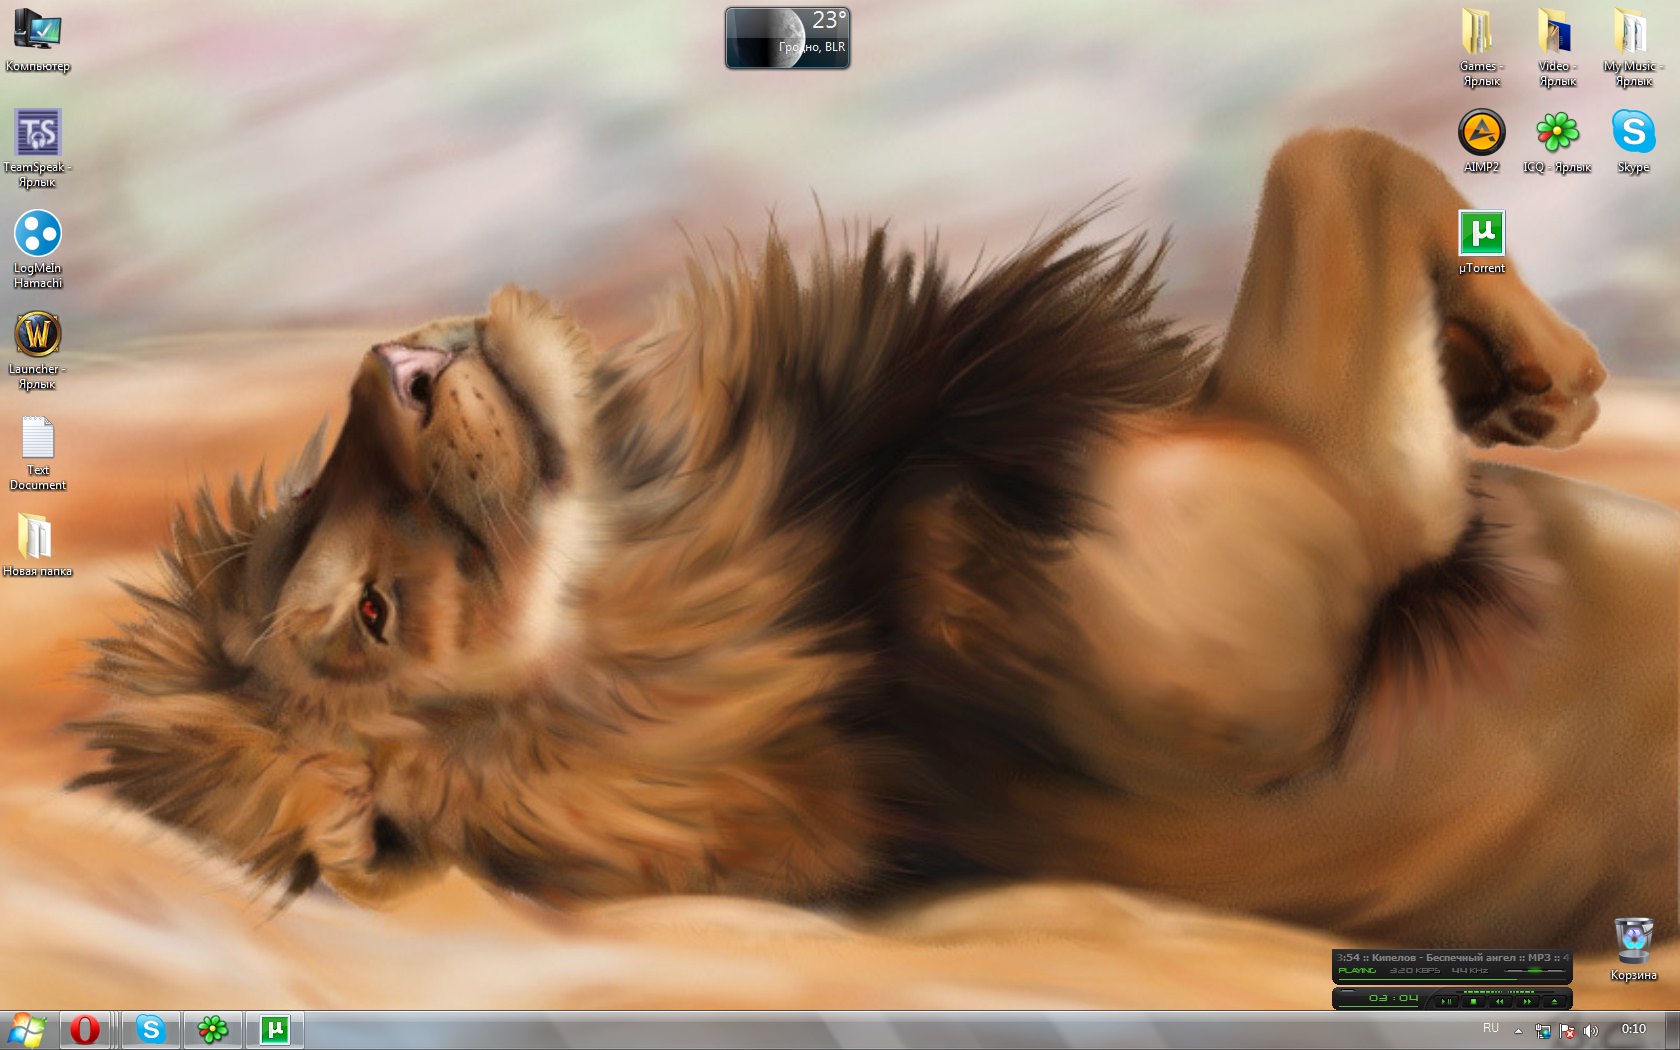Viewport: 1680px width, 1050px height.
Task: Select the µTorrent desktop shortcut
Action: [x=1481, y=235]
